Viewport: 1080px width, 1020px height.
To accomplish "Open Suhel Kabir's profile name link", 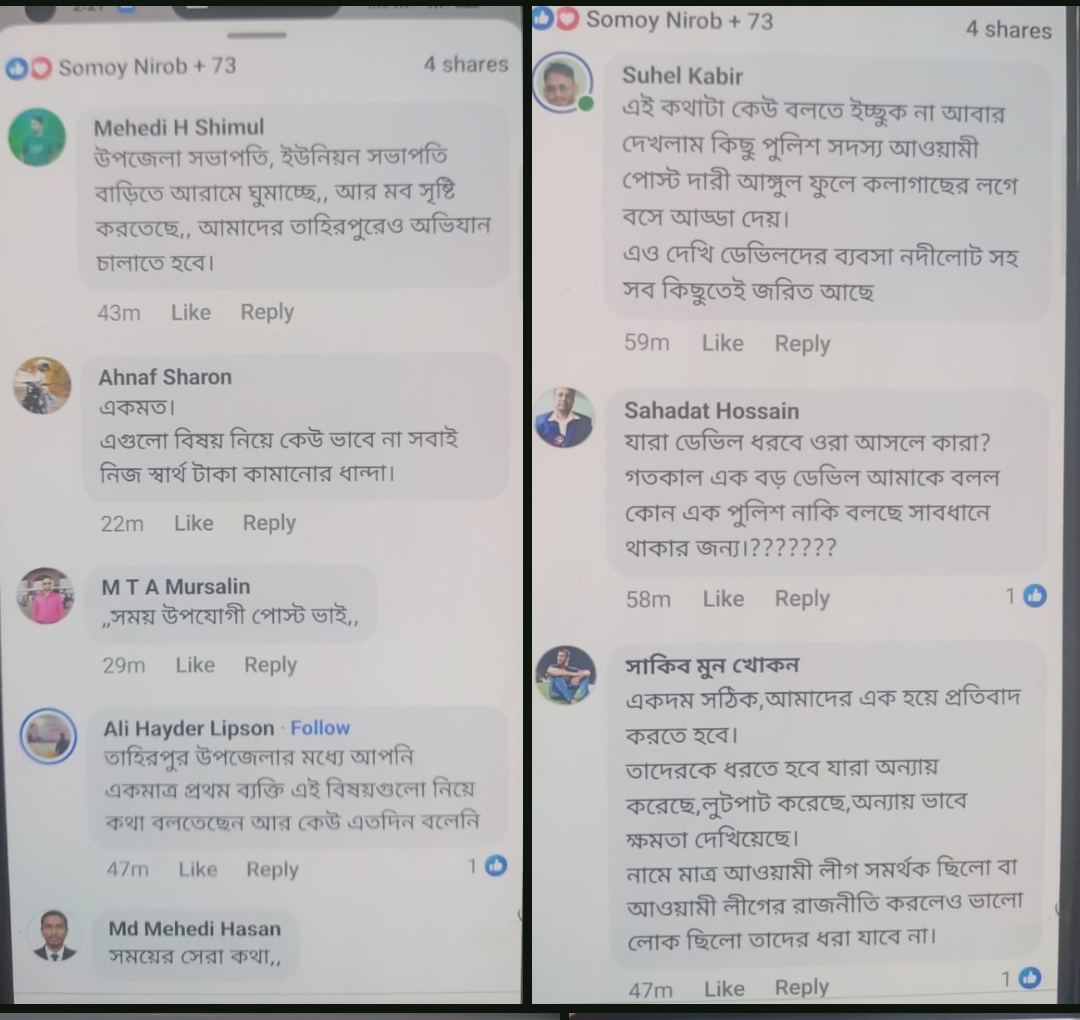I will click(682, 76).
